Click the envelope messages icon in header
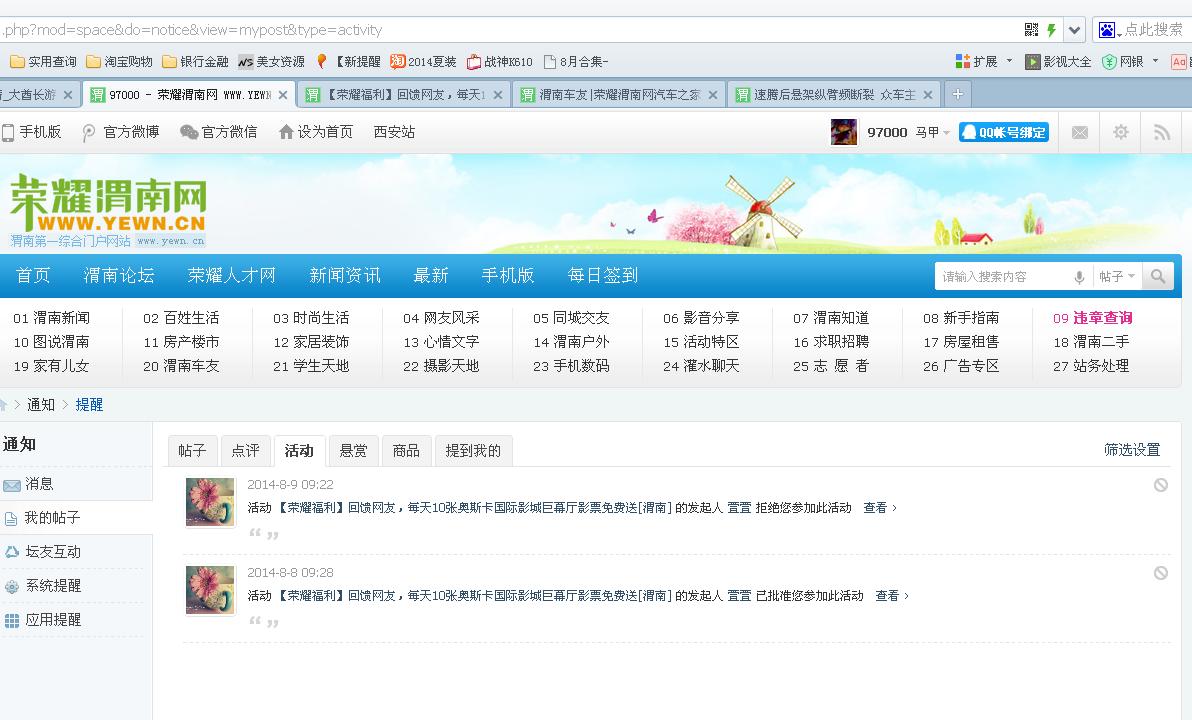 1079,132
